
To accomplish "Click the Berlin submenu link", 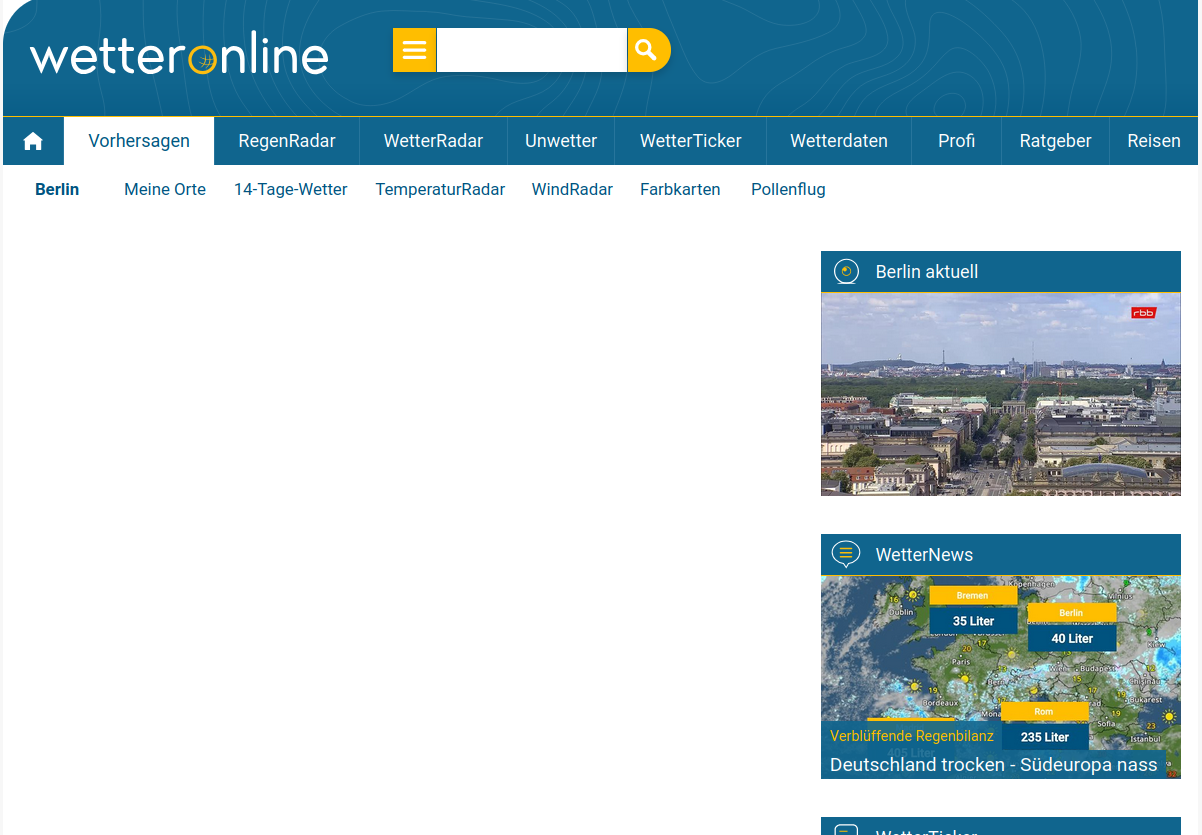I will (x=57, y=189).
